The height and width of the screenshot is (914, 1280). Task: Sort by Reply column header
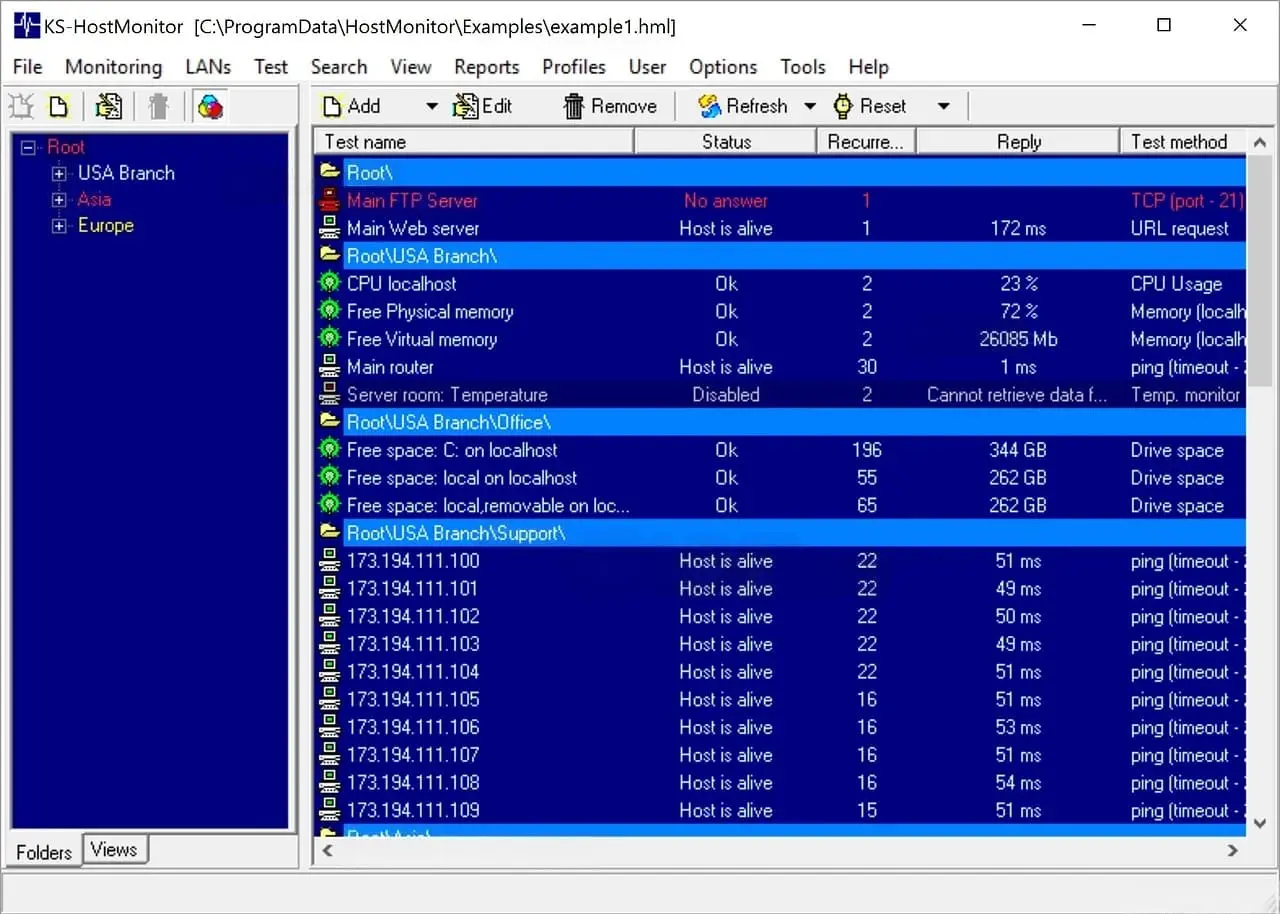1018,142
